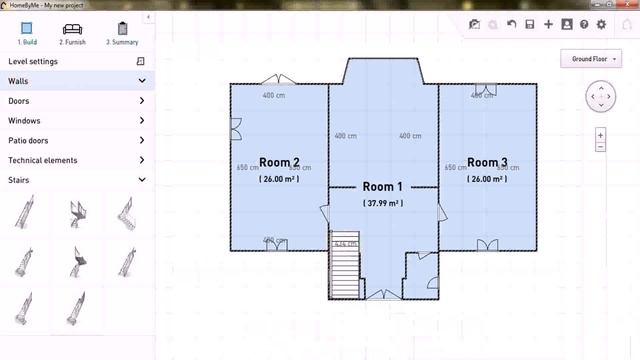
Task: Pick the second-row right staircase
Action: click(x=127, y=262)
